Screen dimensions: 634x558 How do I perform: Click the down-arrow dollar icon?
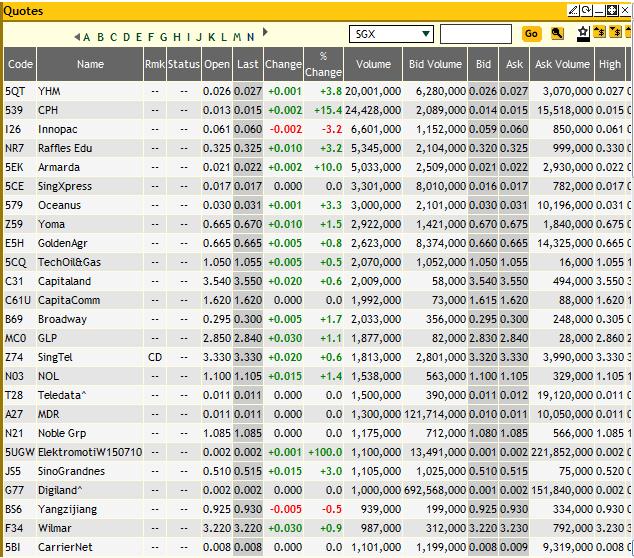point(615,32)
